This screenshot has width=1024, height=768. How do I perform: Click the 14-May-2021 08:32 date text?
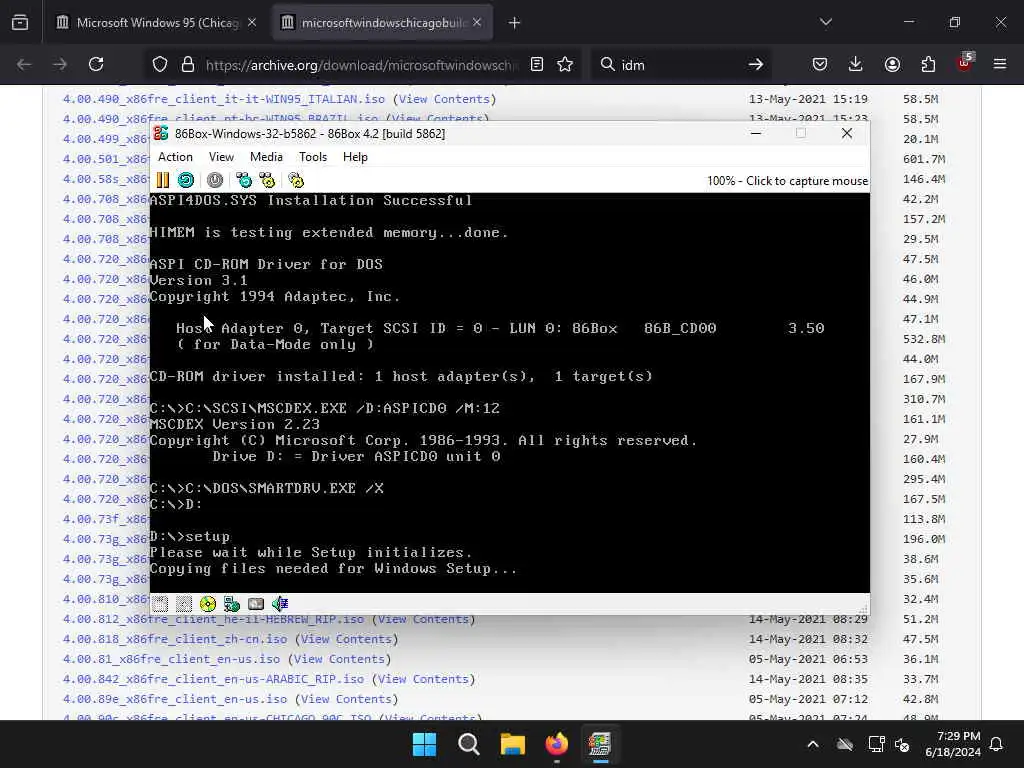(808, 639)
